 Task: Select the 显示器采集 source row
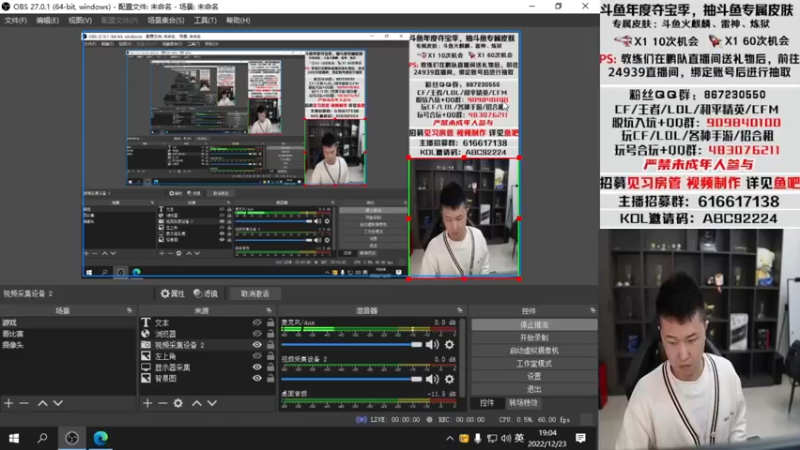point(208,367)
